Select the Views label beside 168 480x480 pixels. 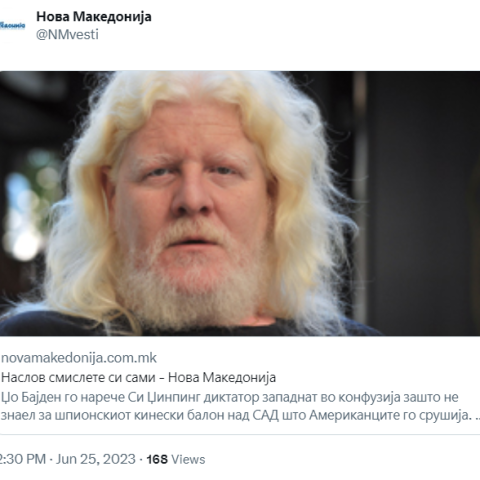(x=188, y=459)
